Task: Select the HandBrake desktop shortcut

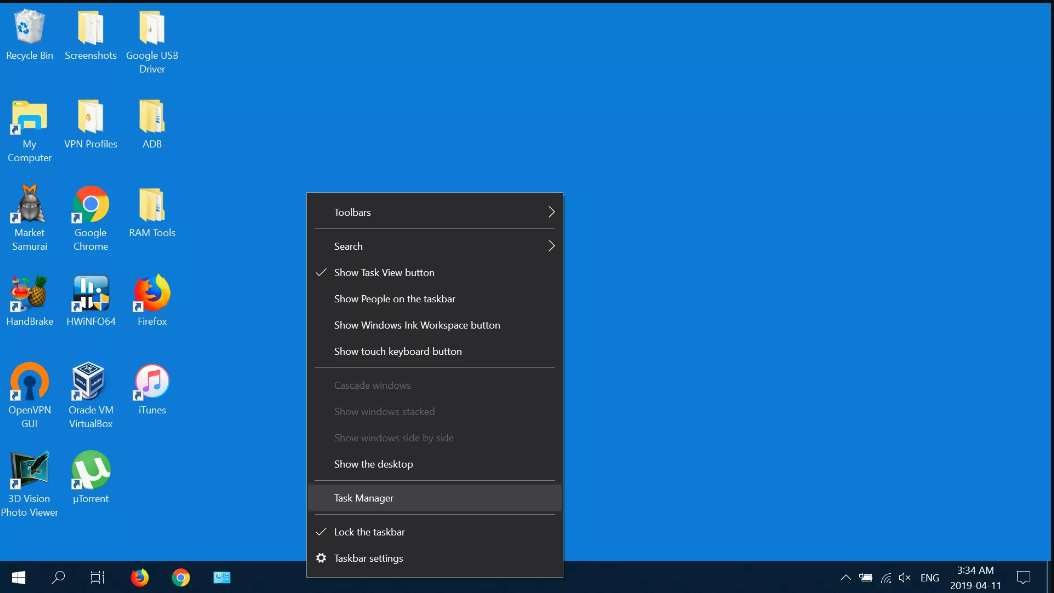Action: tap(29, 301)
